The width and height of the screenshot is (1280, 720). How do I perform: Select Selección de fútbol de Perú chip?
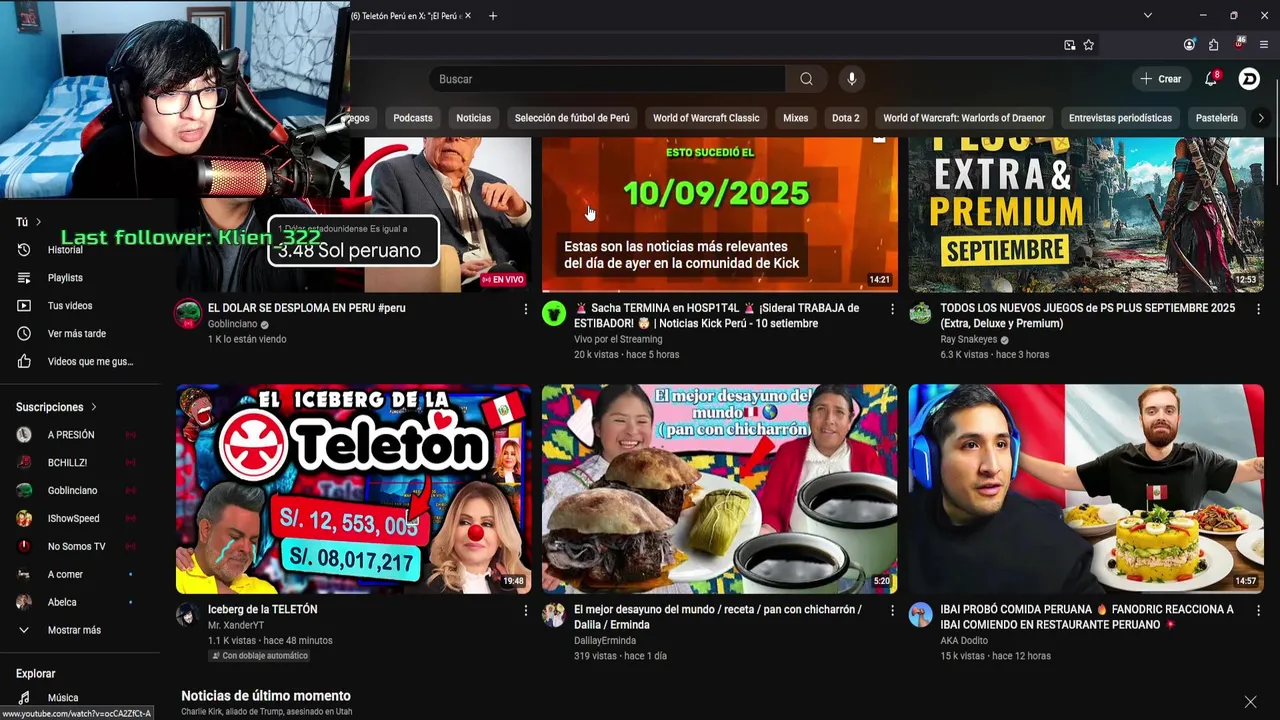(572, 118)
